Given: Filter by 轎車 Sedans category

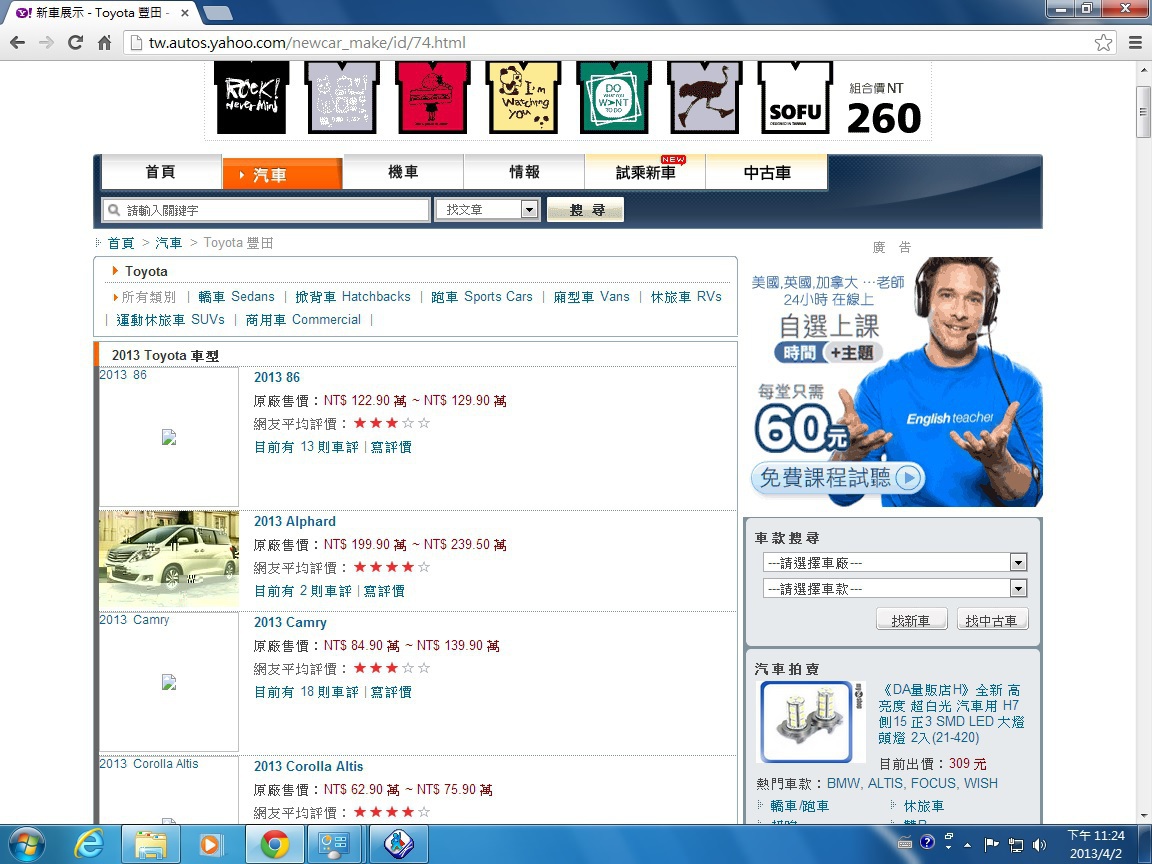Looking at the screenshot, I should [x=236, y=297].
